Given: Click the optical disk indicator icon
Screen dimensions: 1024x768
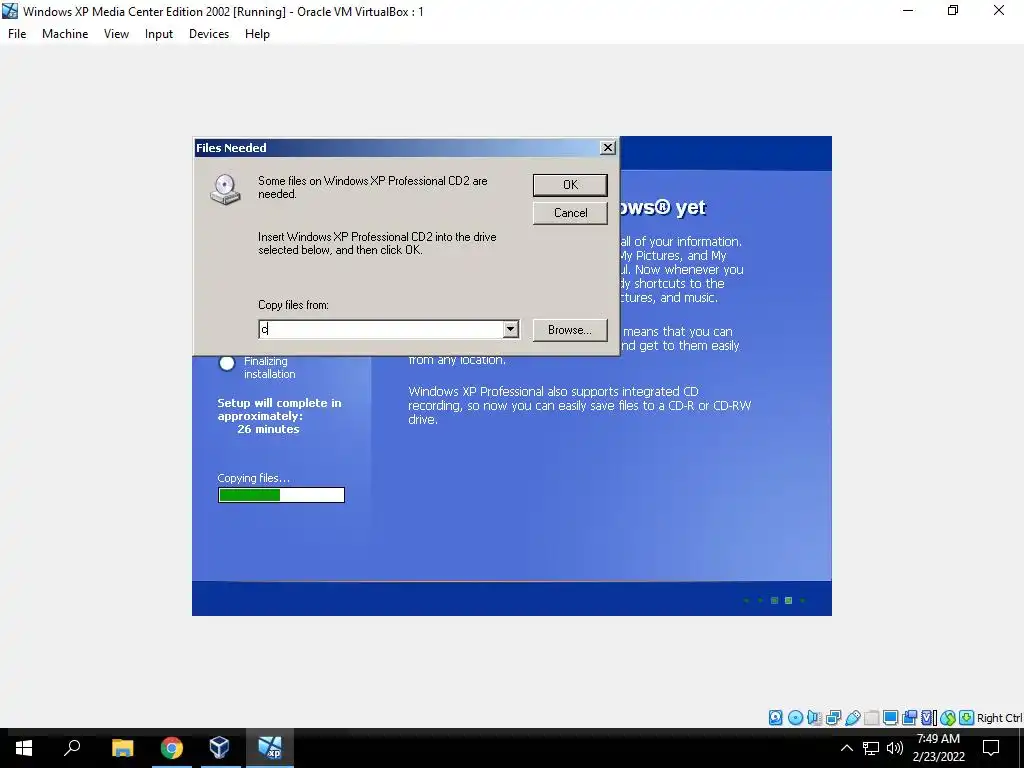Looking at the screenshot, I should click(795, 718).
